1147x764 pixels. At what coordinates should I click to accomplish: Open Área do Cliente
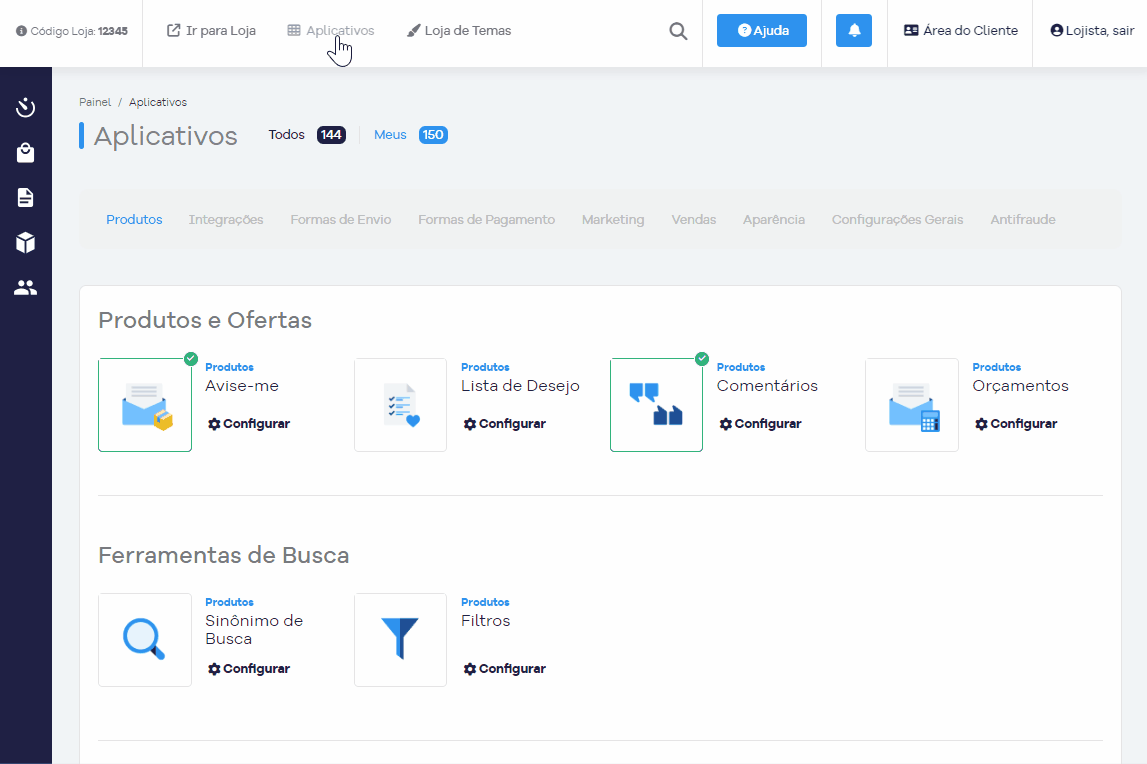(960, 31)
